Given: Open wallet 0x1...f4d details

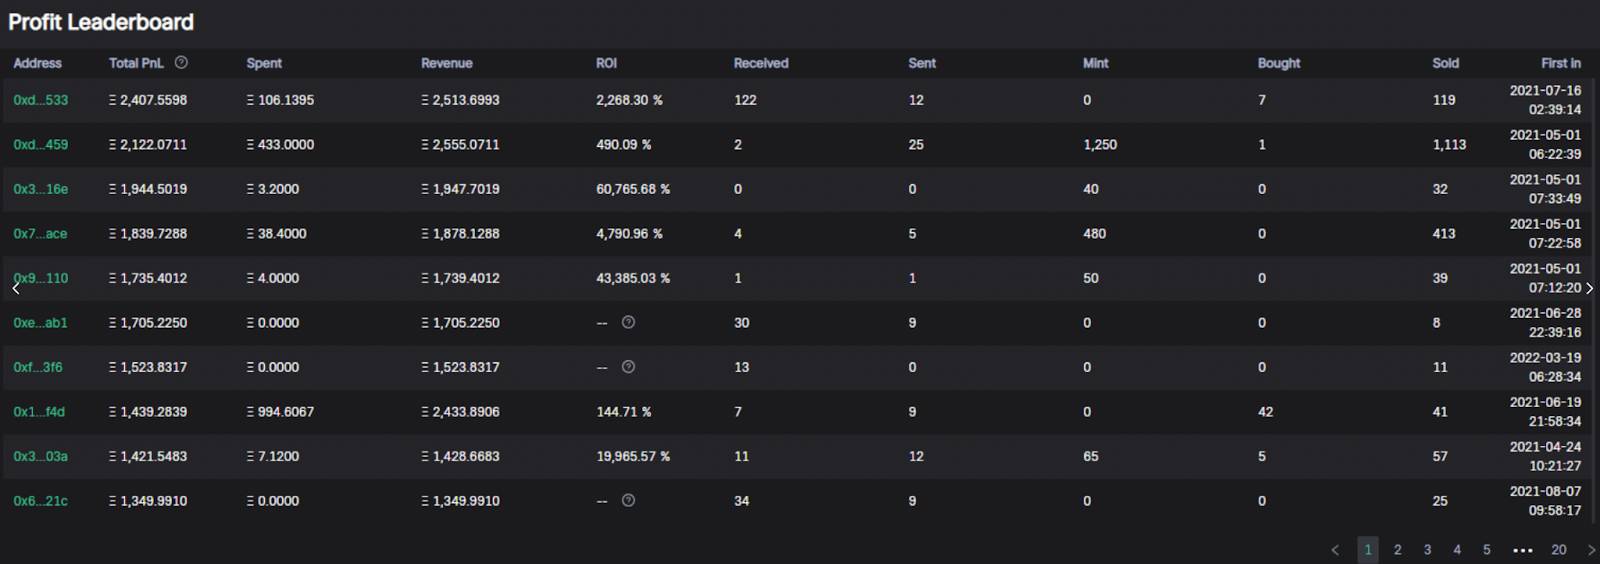Looking at the screenshot, I should tap(39, 412).
